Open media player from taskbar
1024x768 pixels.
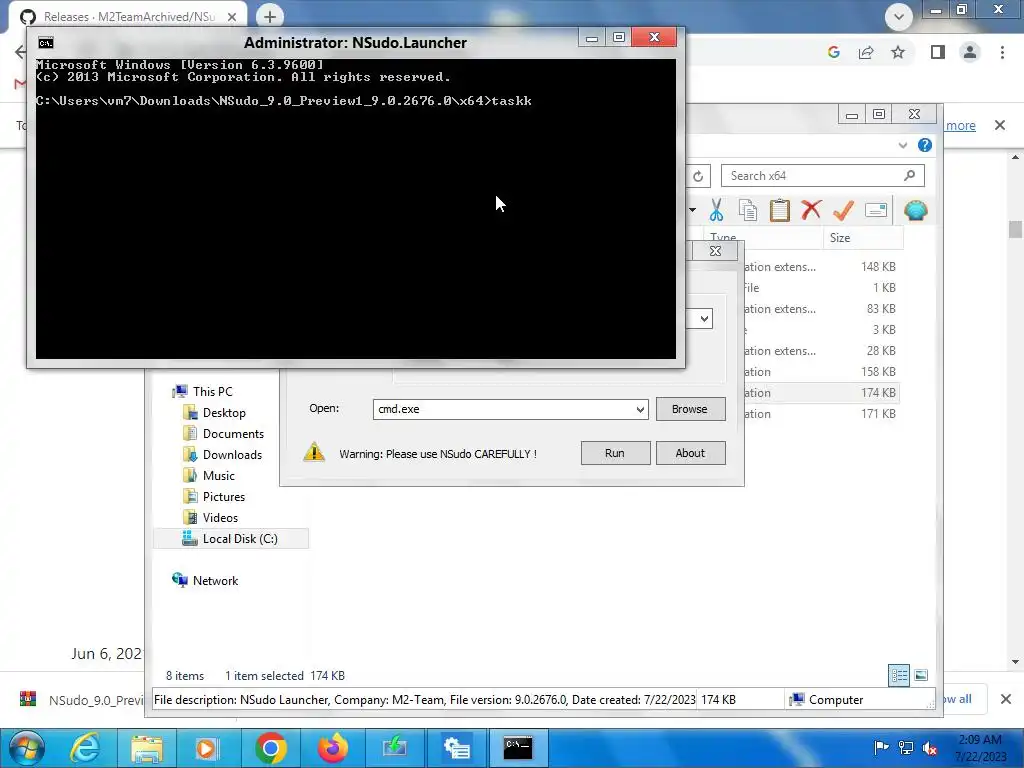(207, 748)
